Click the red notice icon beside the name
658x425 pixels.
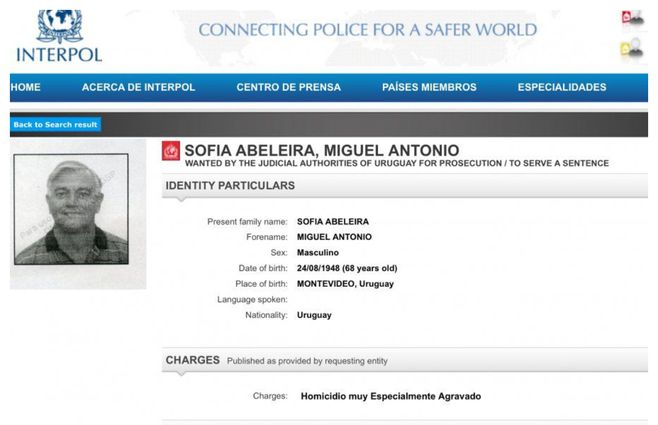click(x=170, y=152)
